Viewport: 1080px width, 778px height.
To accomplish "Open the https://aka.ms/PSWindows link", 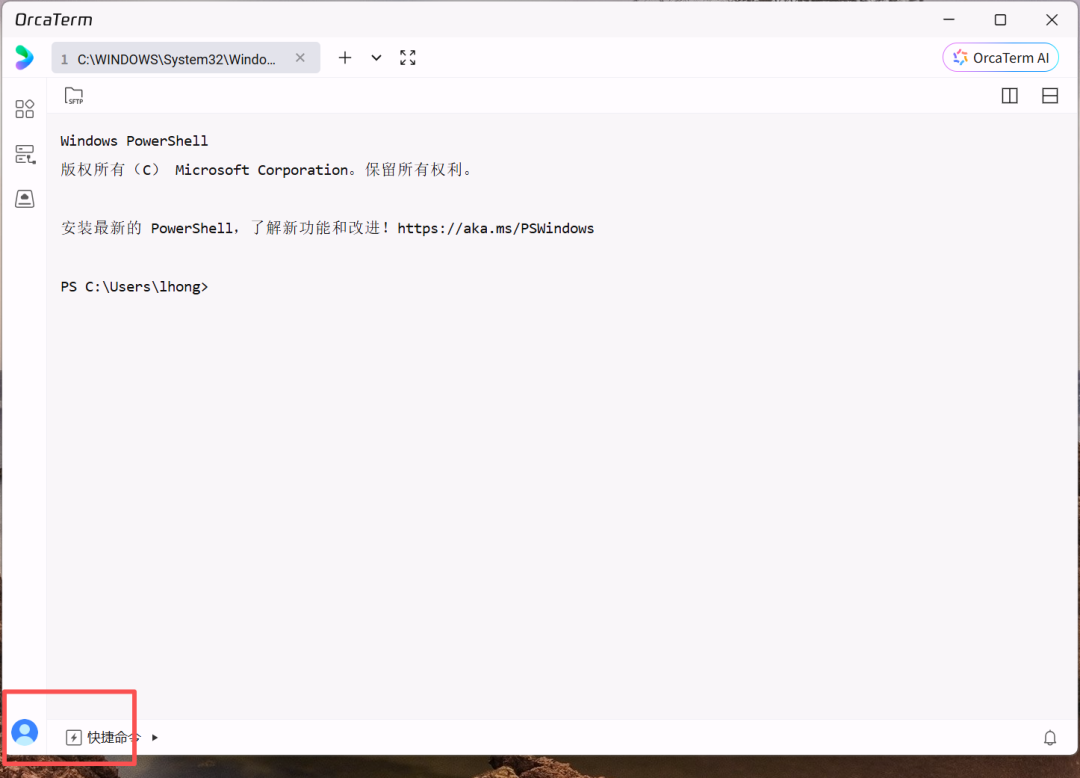I will [x=495, y=228].
